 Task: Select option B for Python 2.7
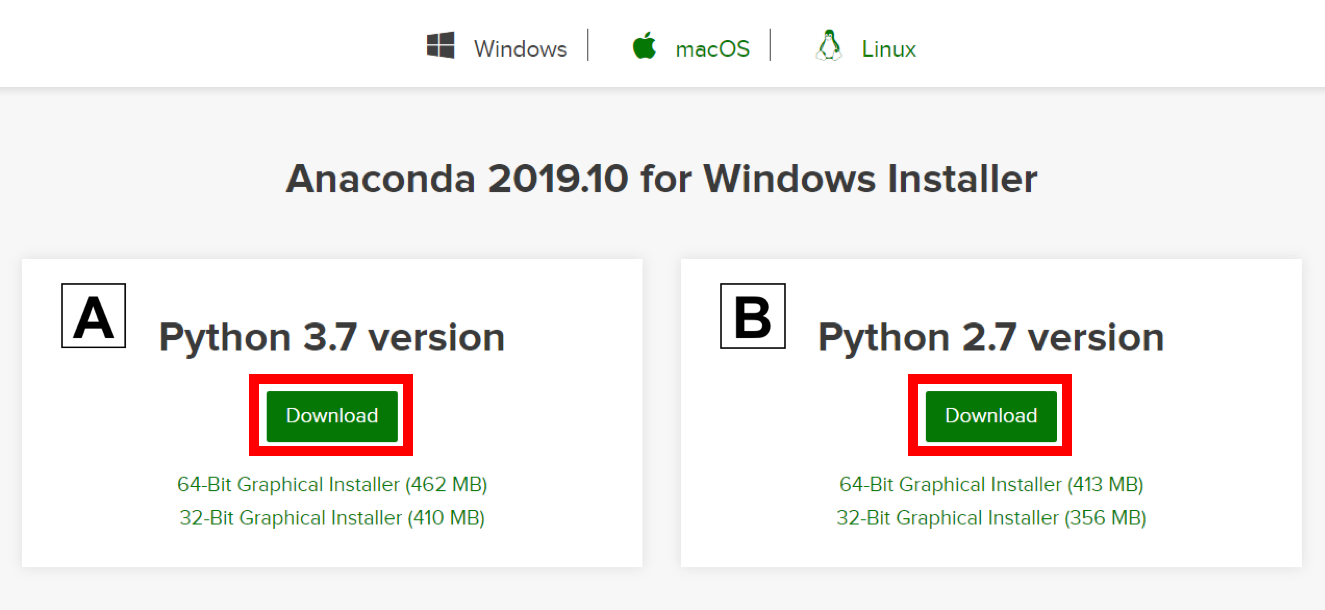pos(752,316)
